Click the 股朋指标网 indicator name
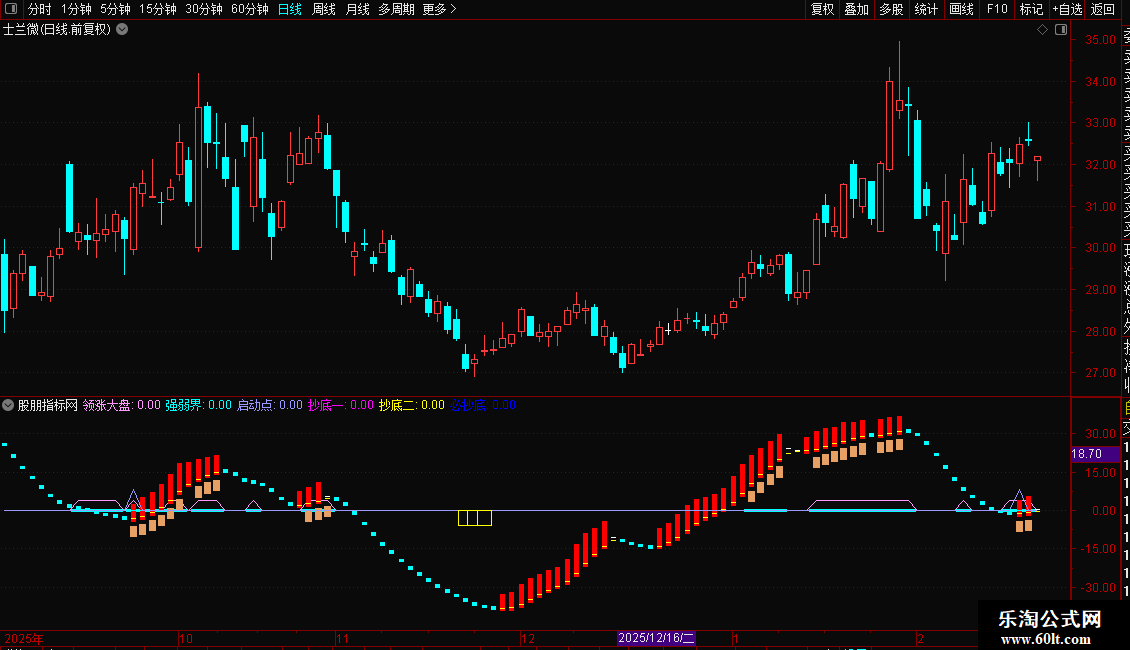Image resolution: width=1130 pixels, height=650 pixels. point(48,405)
